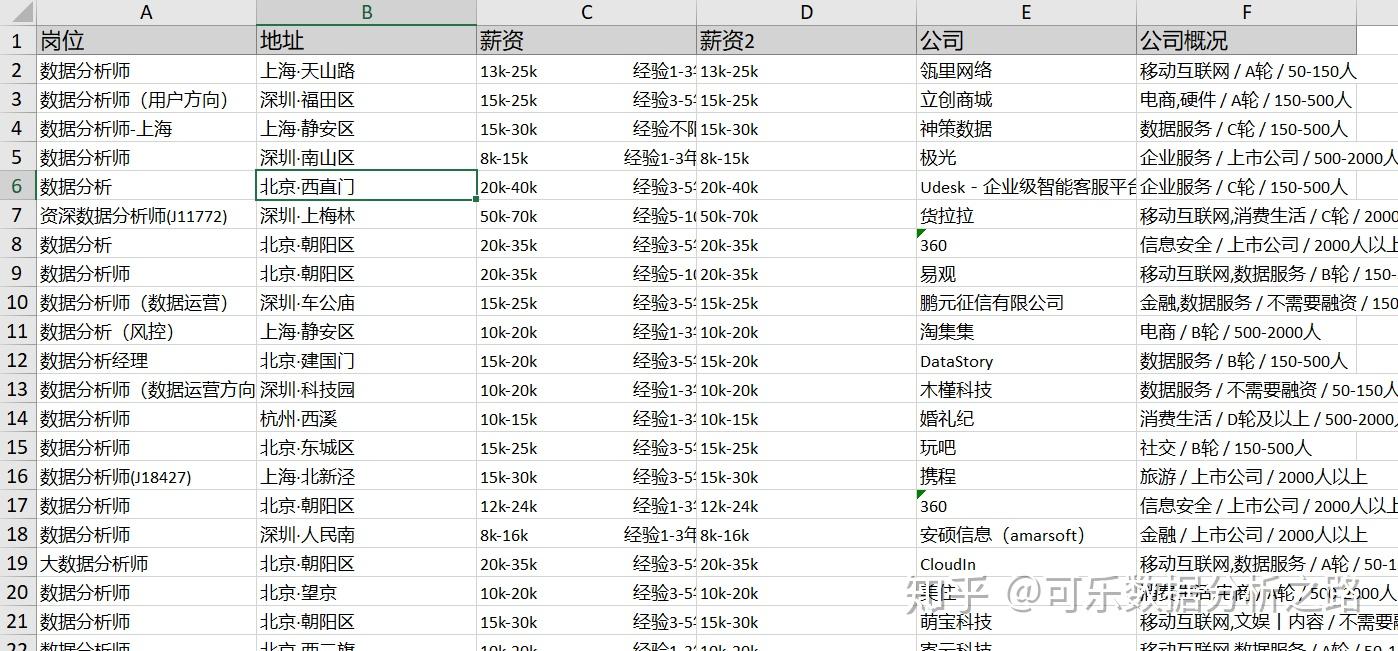Select cell 深圳·人民南

pos(366,534)
